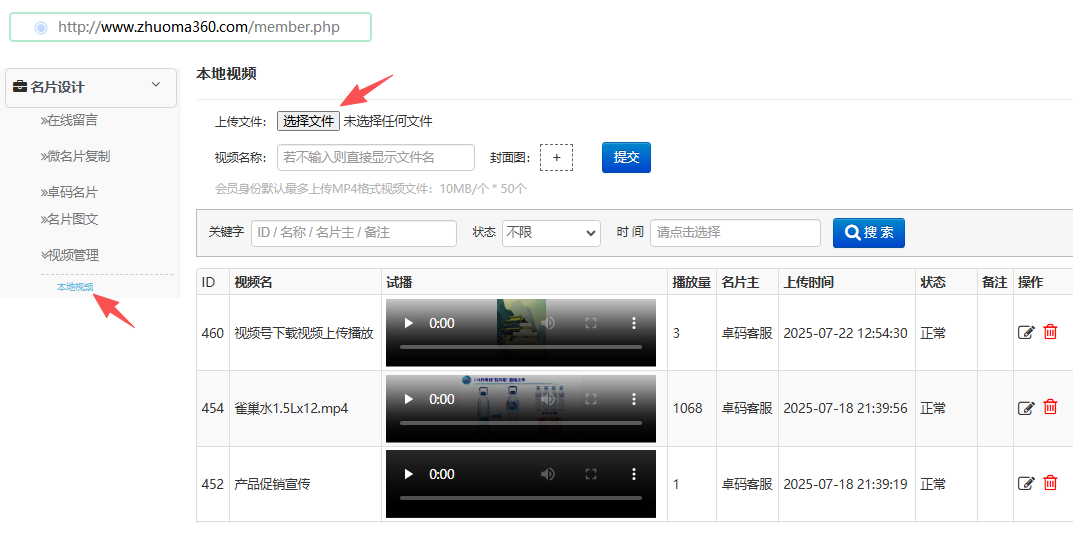Click 选择文件 to choose a file
1078x535 pixels.
(308, 121)
